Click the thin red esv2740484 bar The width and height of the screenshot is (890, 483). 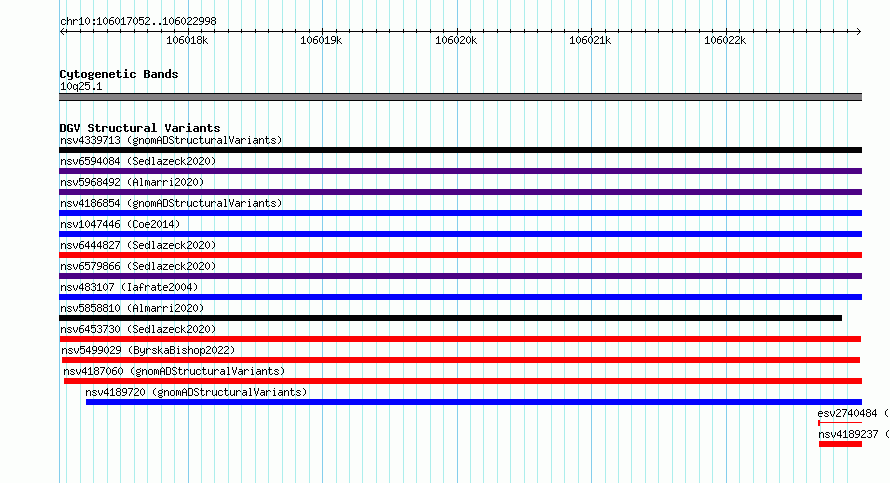point(840,423)
